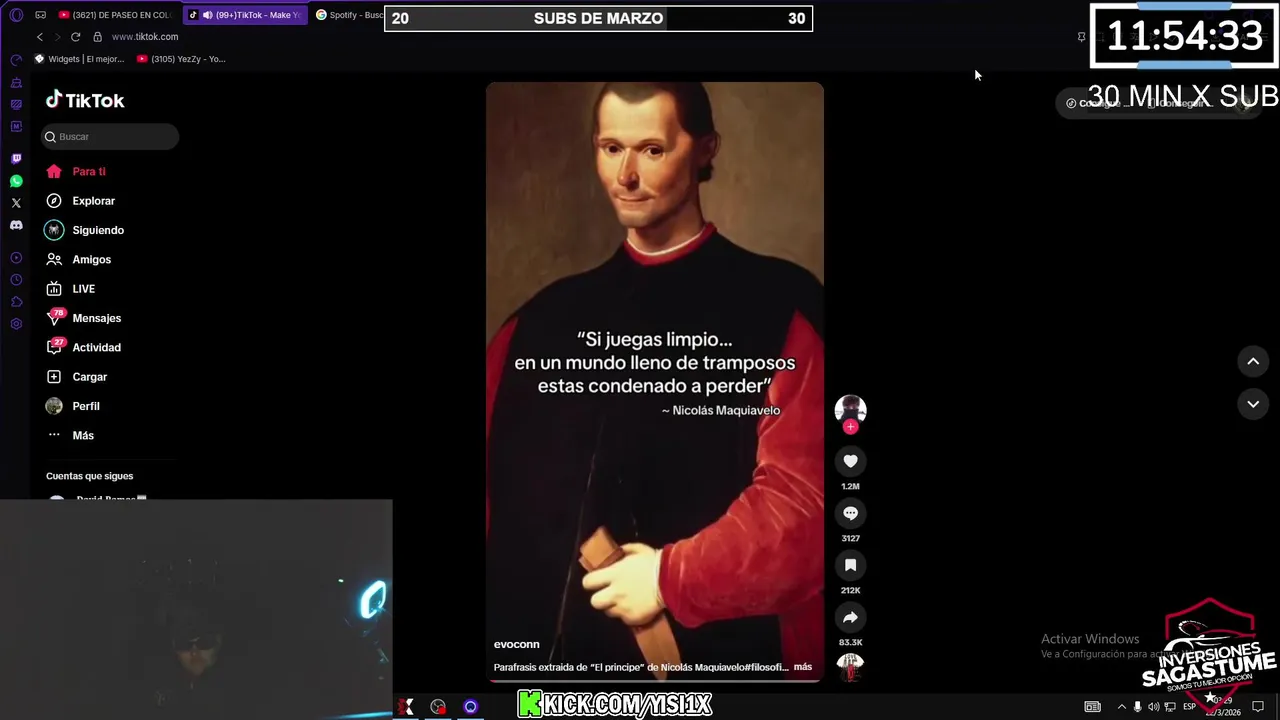Open the Twitch icon in browser sidebar
Image resolution: width=1280 pixels, height=720 pixels.
(16, 159)
